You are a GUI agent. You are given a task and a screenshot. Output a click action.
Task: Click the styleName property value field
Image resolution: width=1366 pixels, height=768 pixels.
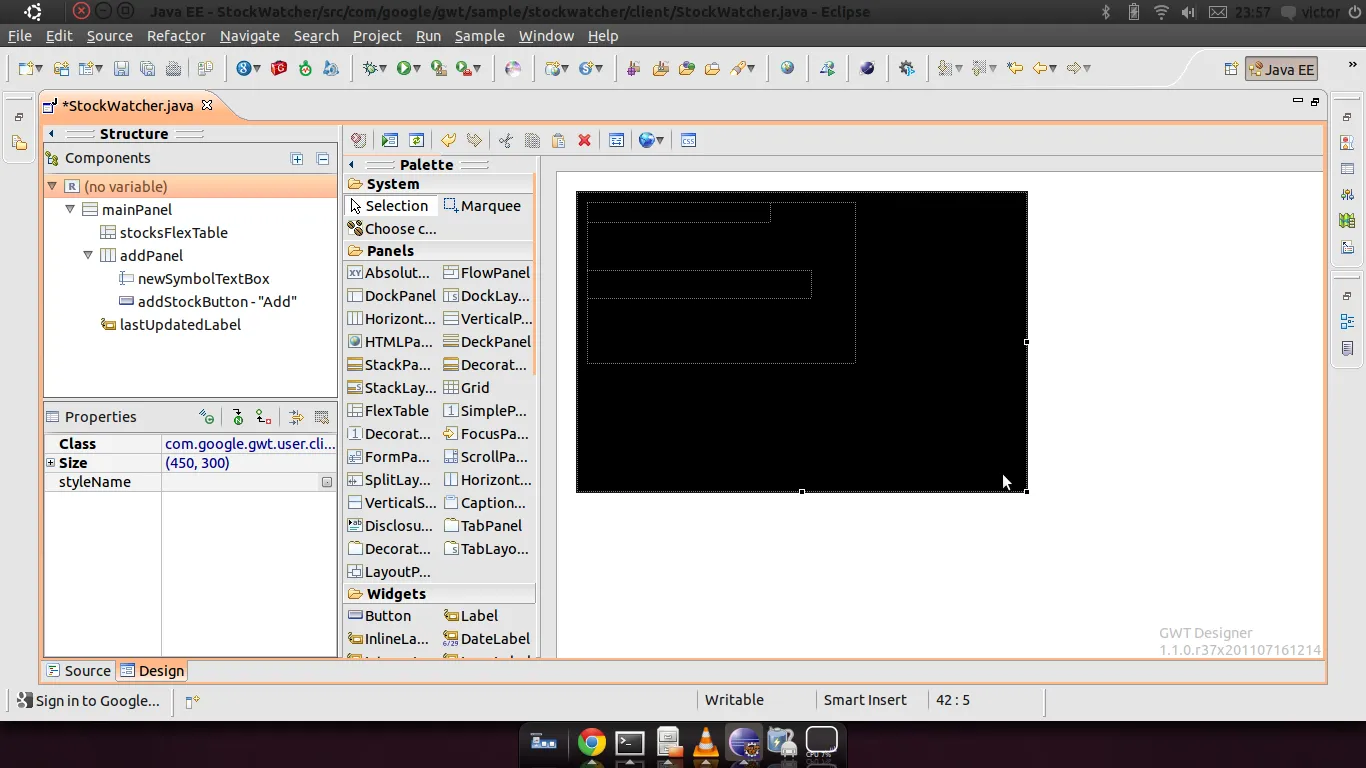[240, 482]
